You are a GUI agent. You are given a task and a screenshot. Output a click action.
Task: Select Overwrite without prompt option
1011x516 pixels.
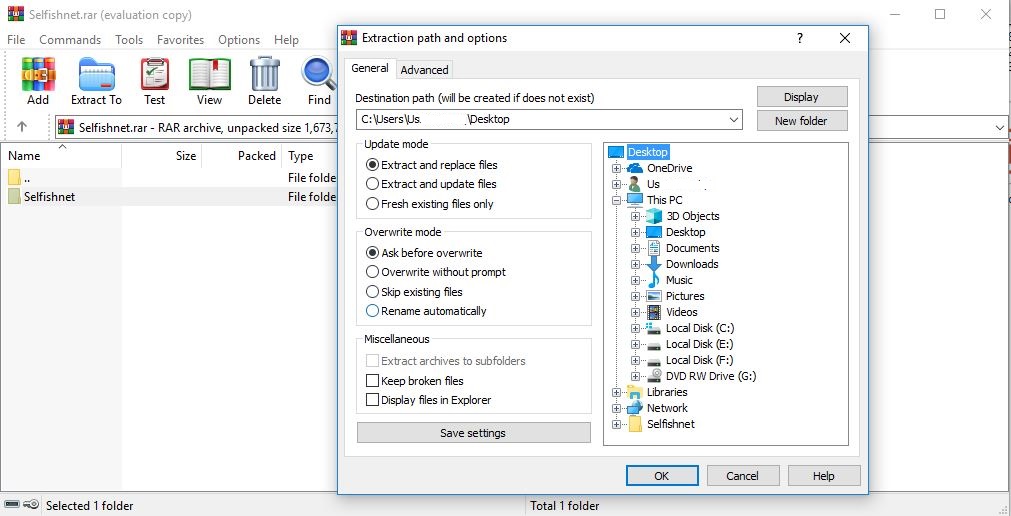pyautogui.click(x=373, y=272)
